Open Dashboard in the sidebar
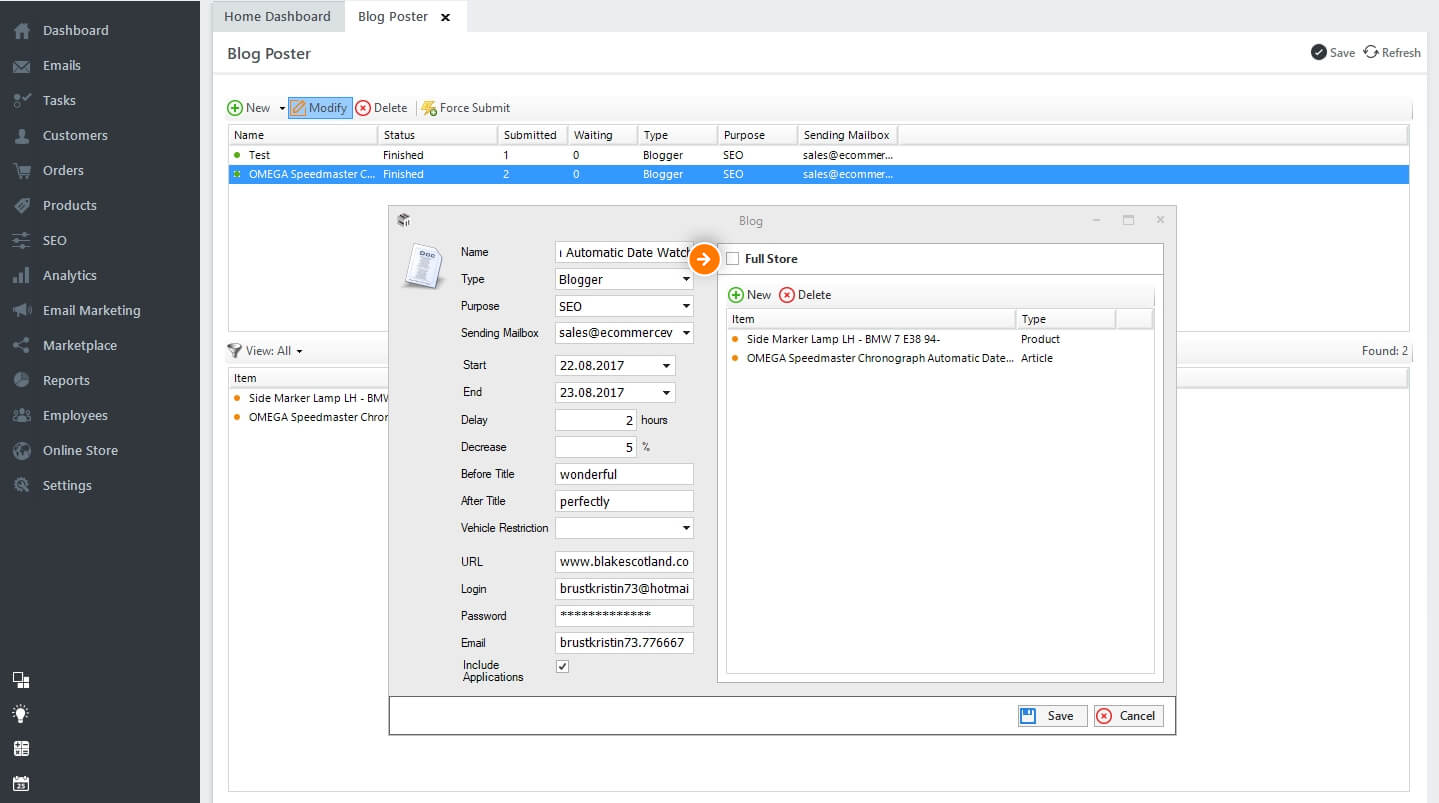1439x803 pixels. (75, 30)
